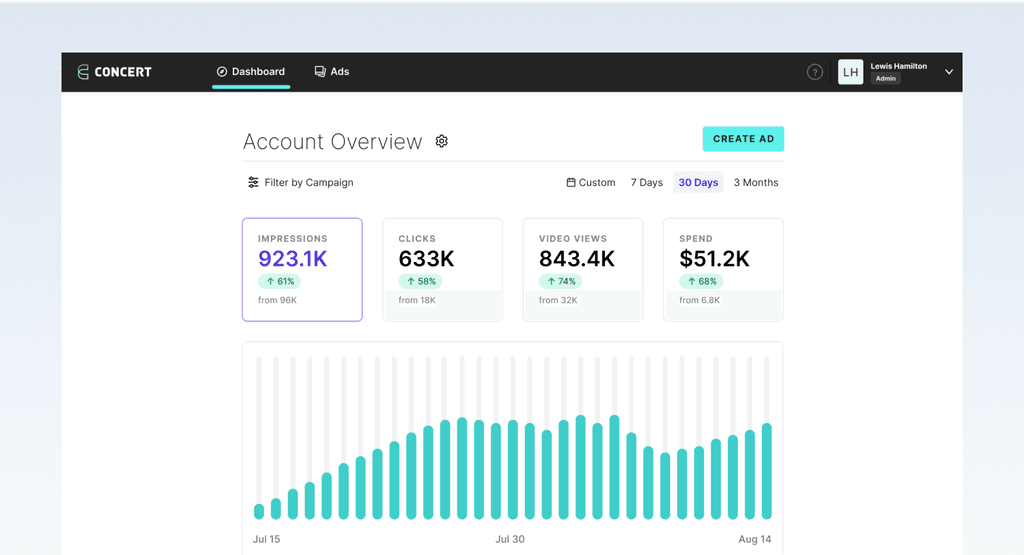The width and height of the screenshot is (1024, 555).
Task: Click the last chart bar above Aug 14
Action: 767,471
